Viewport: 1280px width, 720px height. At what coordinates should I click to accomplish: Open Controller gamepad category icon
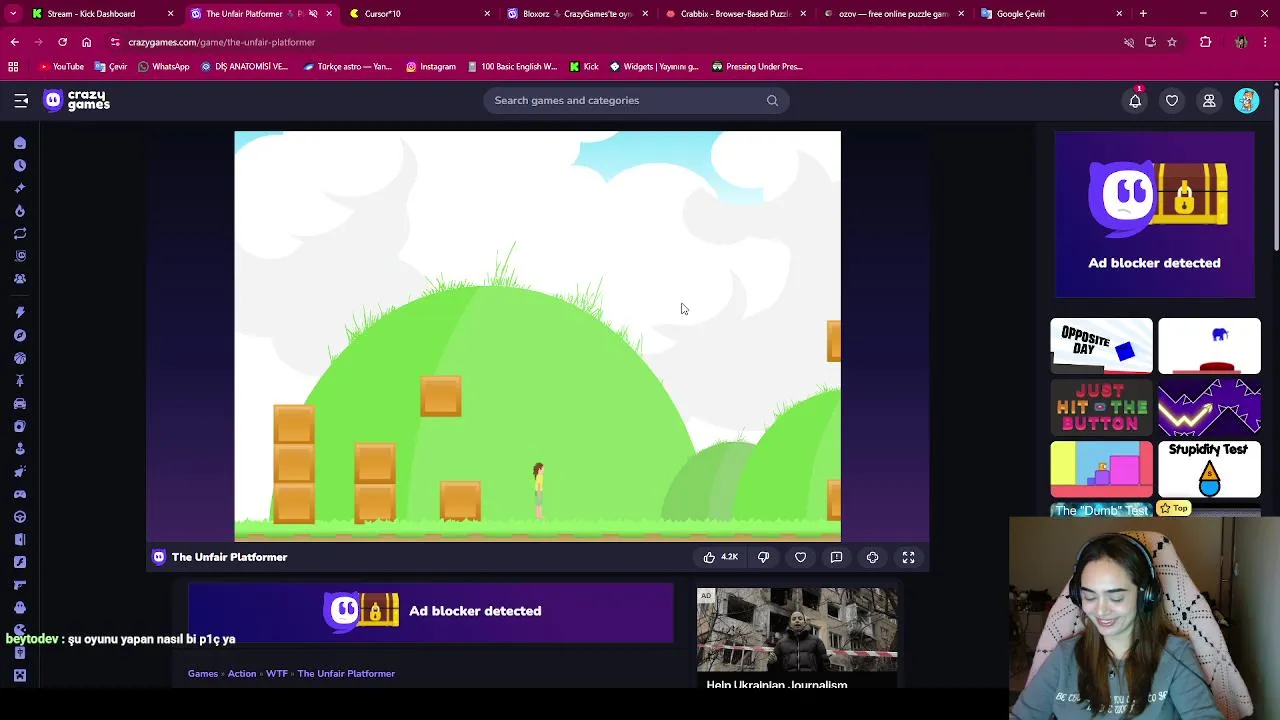point(20,494)
